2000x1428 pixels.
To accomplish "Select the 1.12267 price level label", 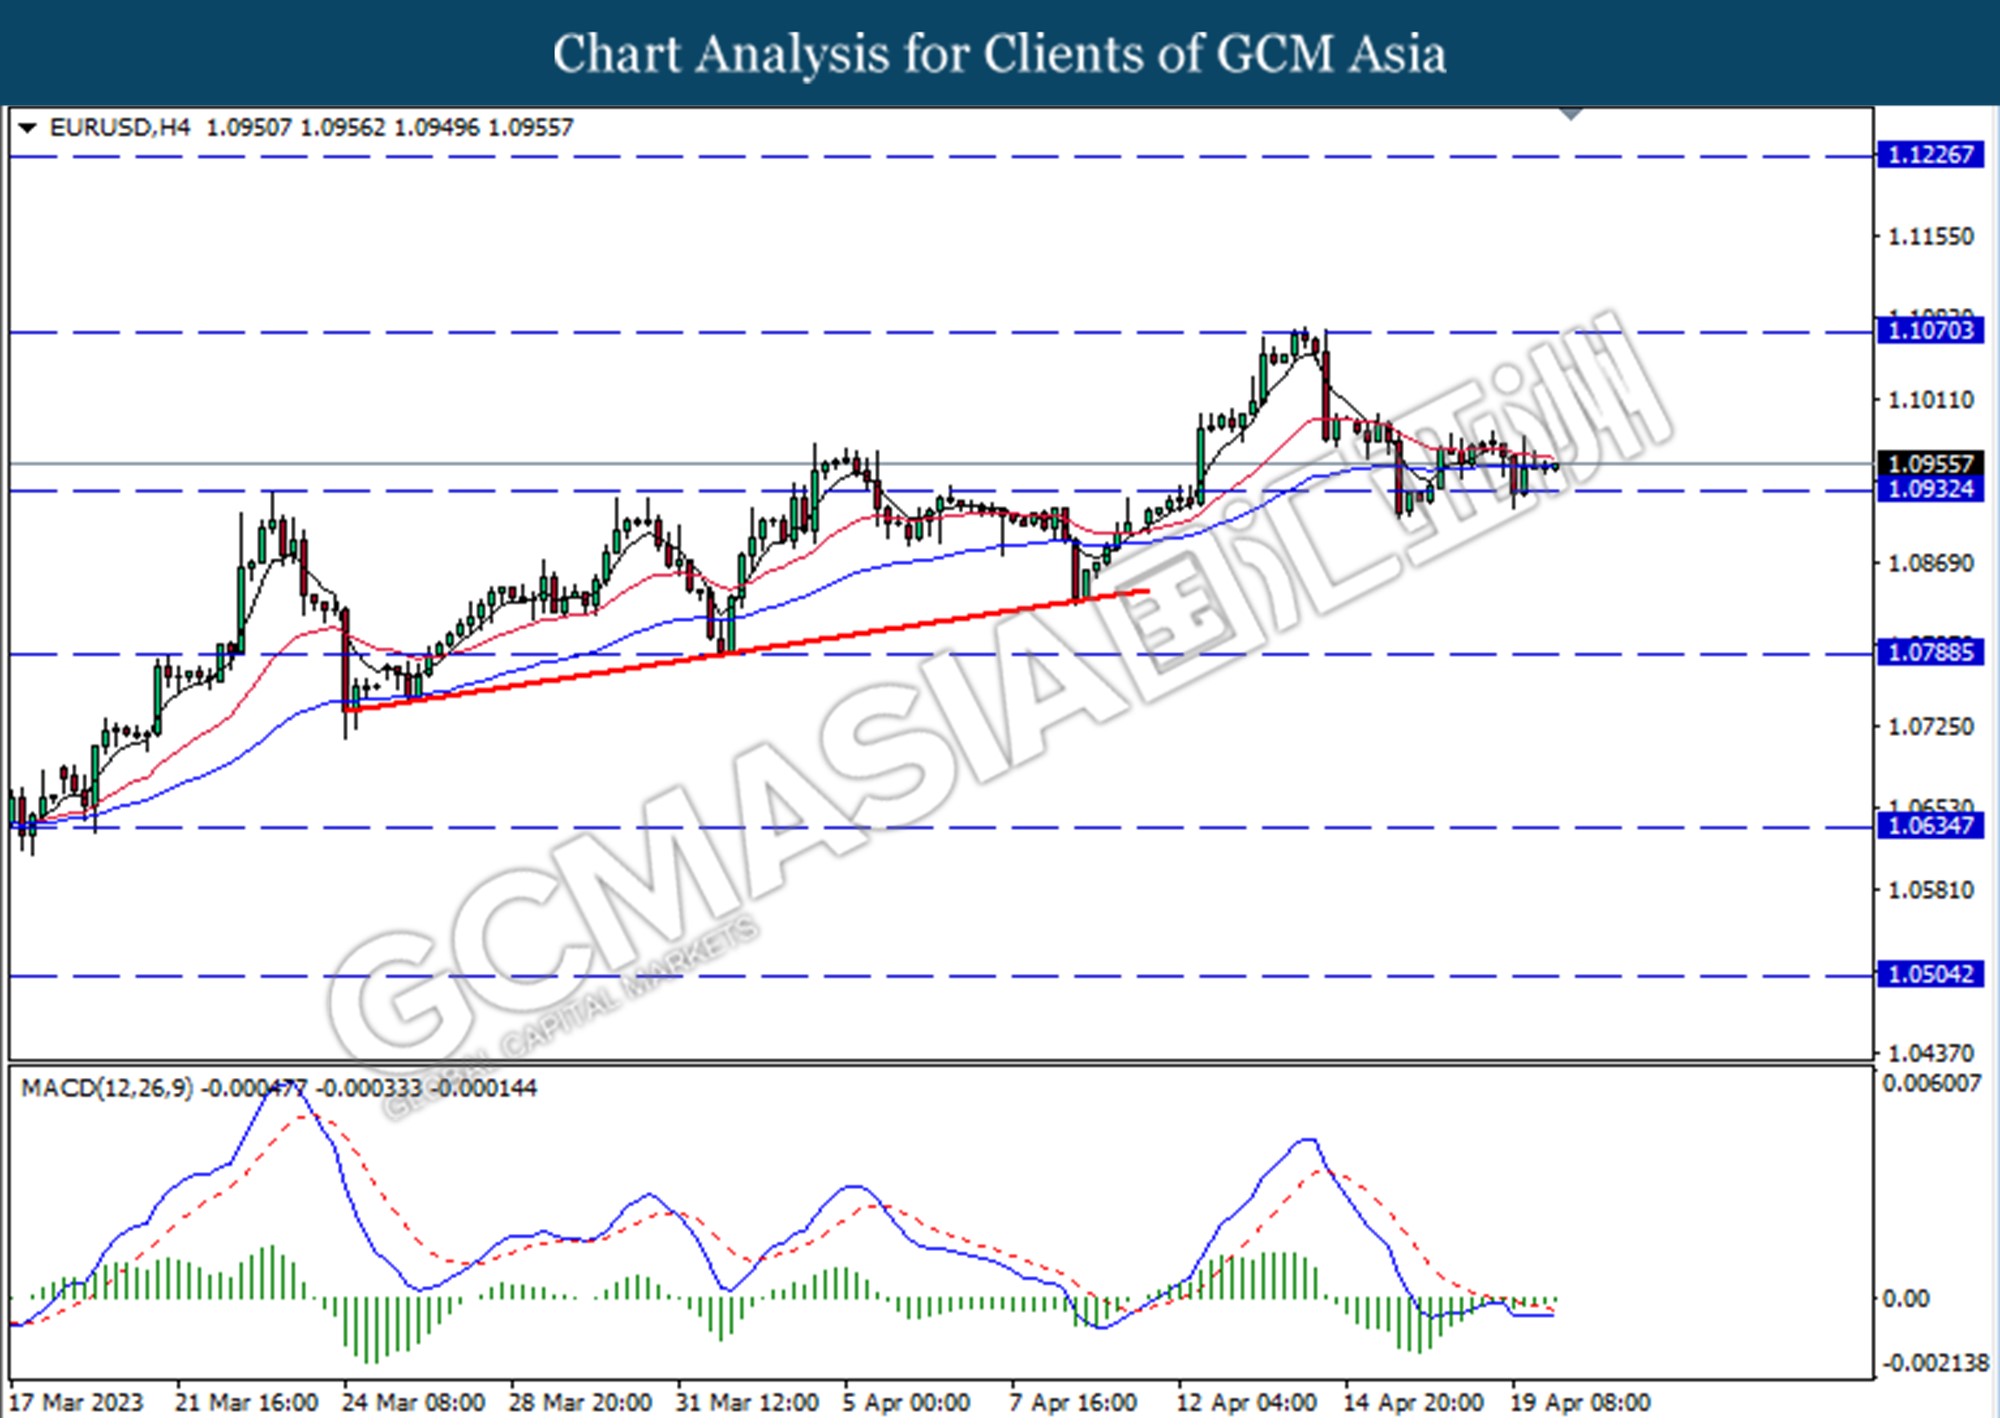I will click(1930, 155).
